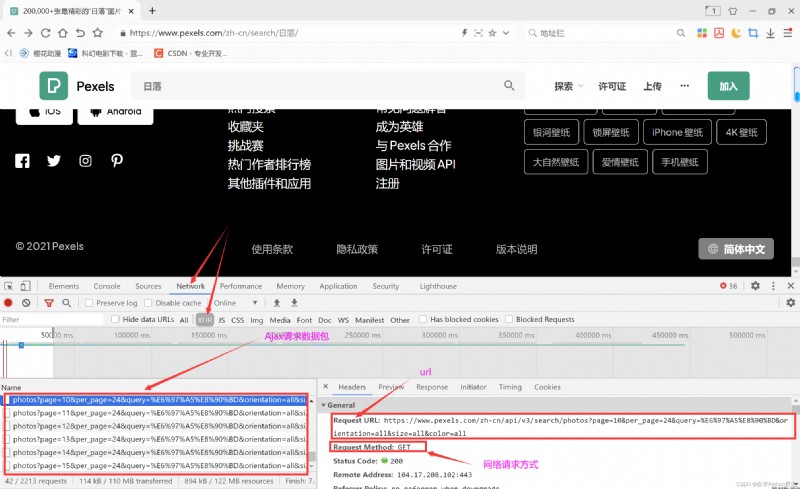Viewport: 800px width, 489px height.
Task: Open DevTools three-dot customize menu
Action: pos(773,286)
